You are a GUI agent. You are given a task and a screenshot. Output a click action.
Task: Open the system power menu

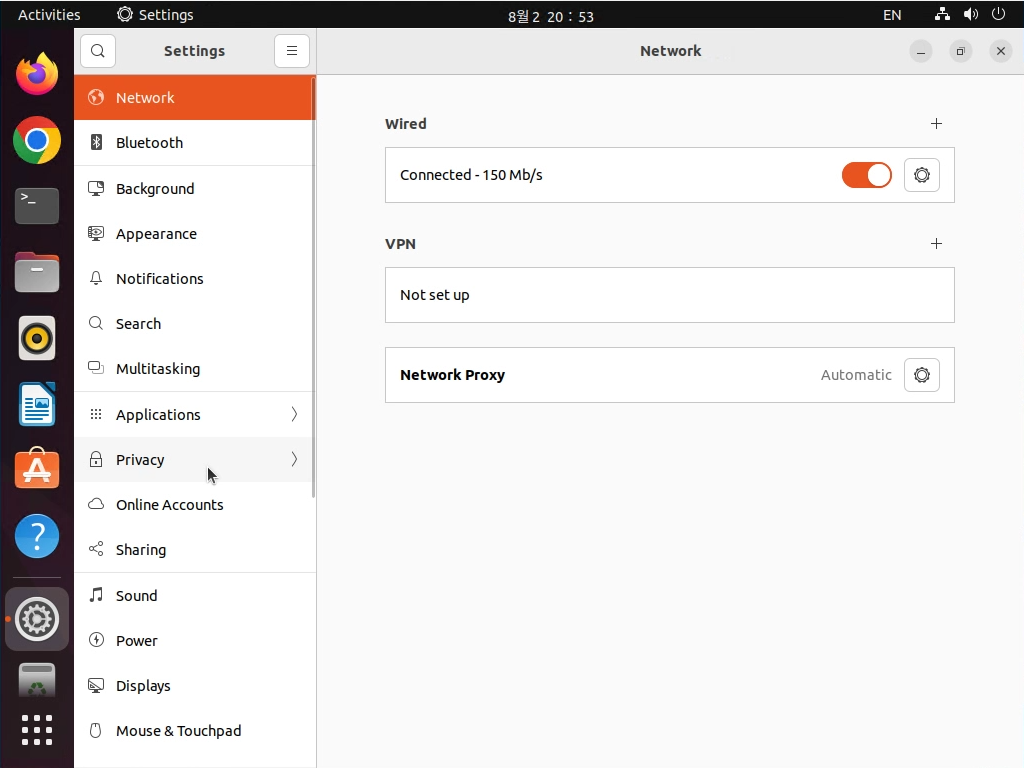[998, 14]
